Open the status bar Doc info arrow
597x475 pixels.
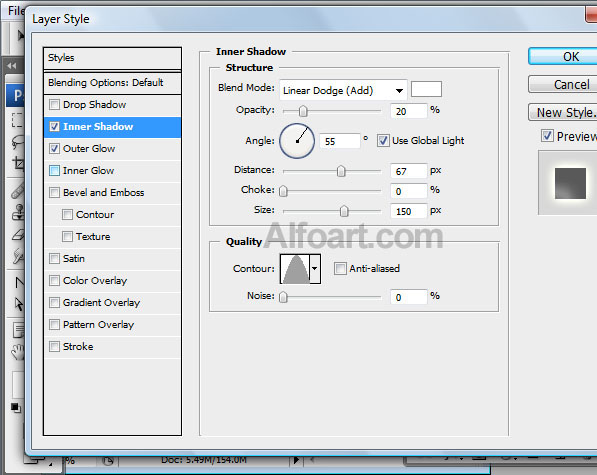point(296,460)
